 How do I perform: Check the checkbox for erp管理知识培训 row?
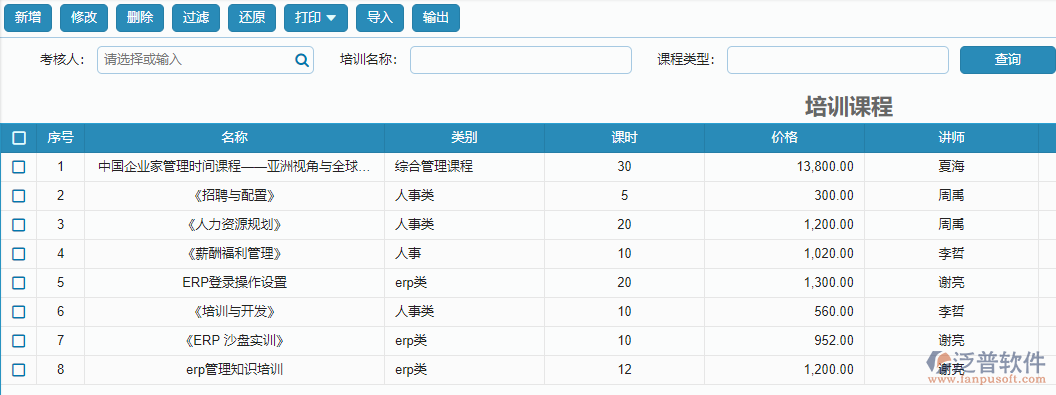pos(19,369)
